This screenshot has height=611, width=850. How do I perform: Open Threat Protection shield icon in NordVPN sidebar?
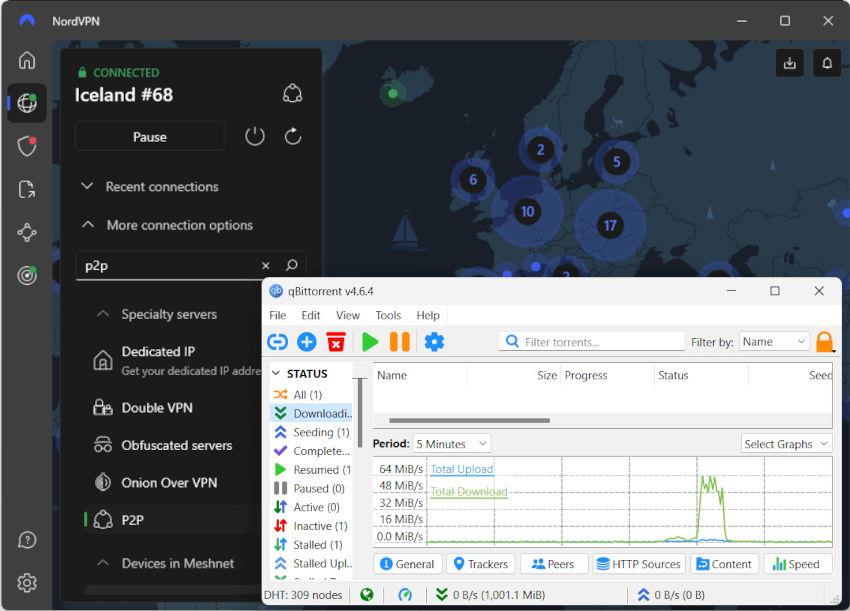pos(27,146)
